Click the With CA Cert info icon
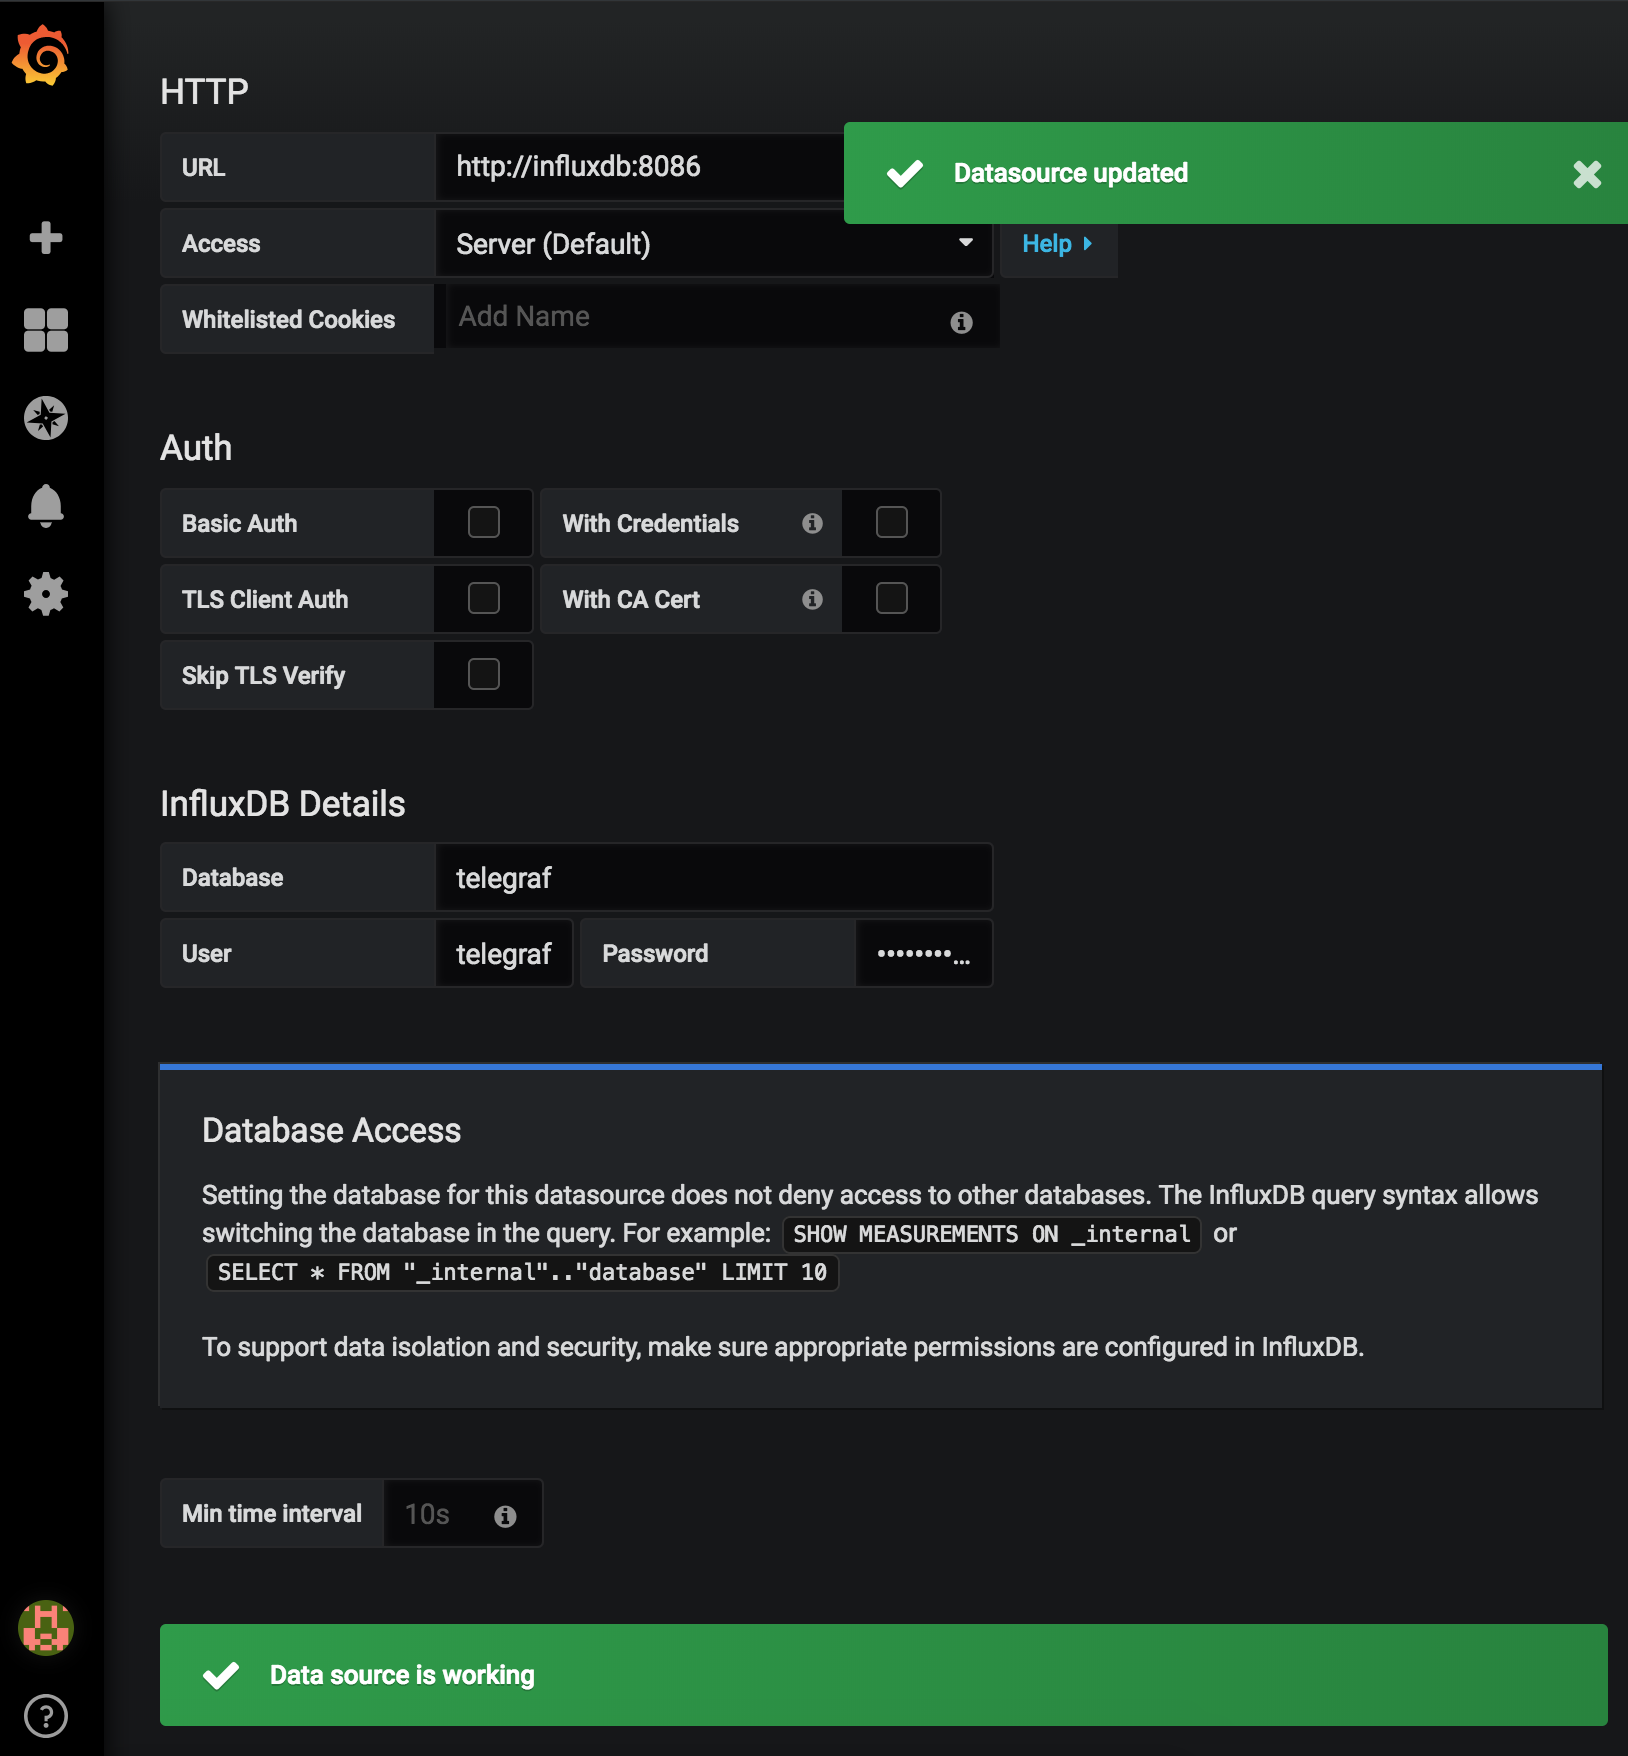The height and width of the screenshot is (1756, 1628). 811,599
